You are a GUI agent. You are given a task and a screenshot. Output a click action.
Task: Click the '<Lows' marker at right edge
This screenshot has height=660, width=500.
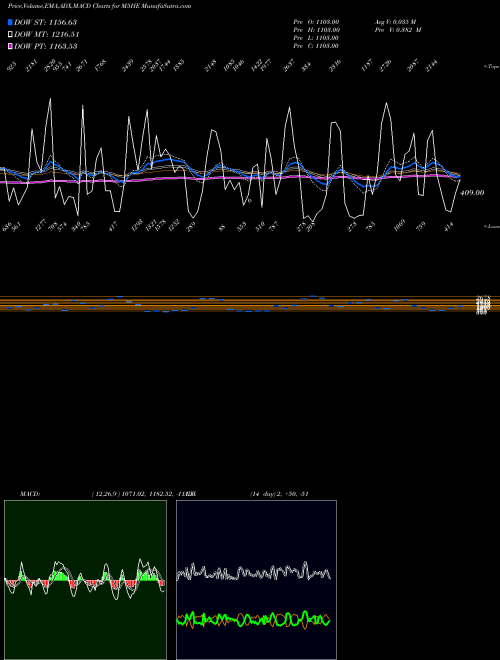(x=491, y=226)
